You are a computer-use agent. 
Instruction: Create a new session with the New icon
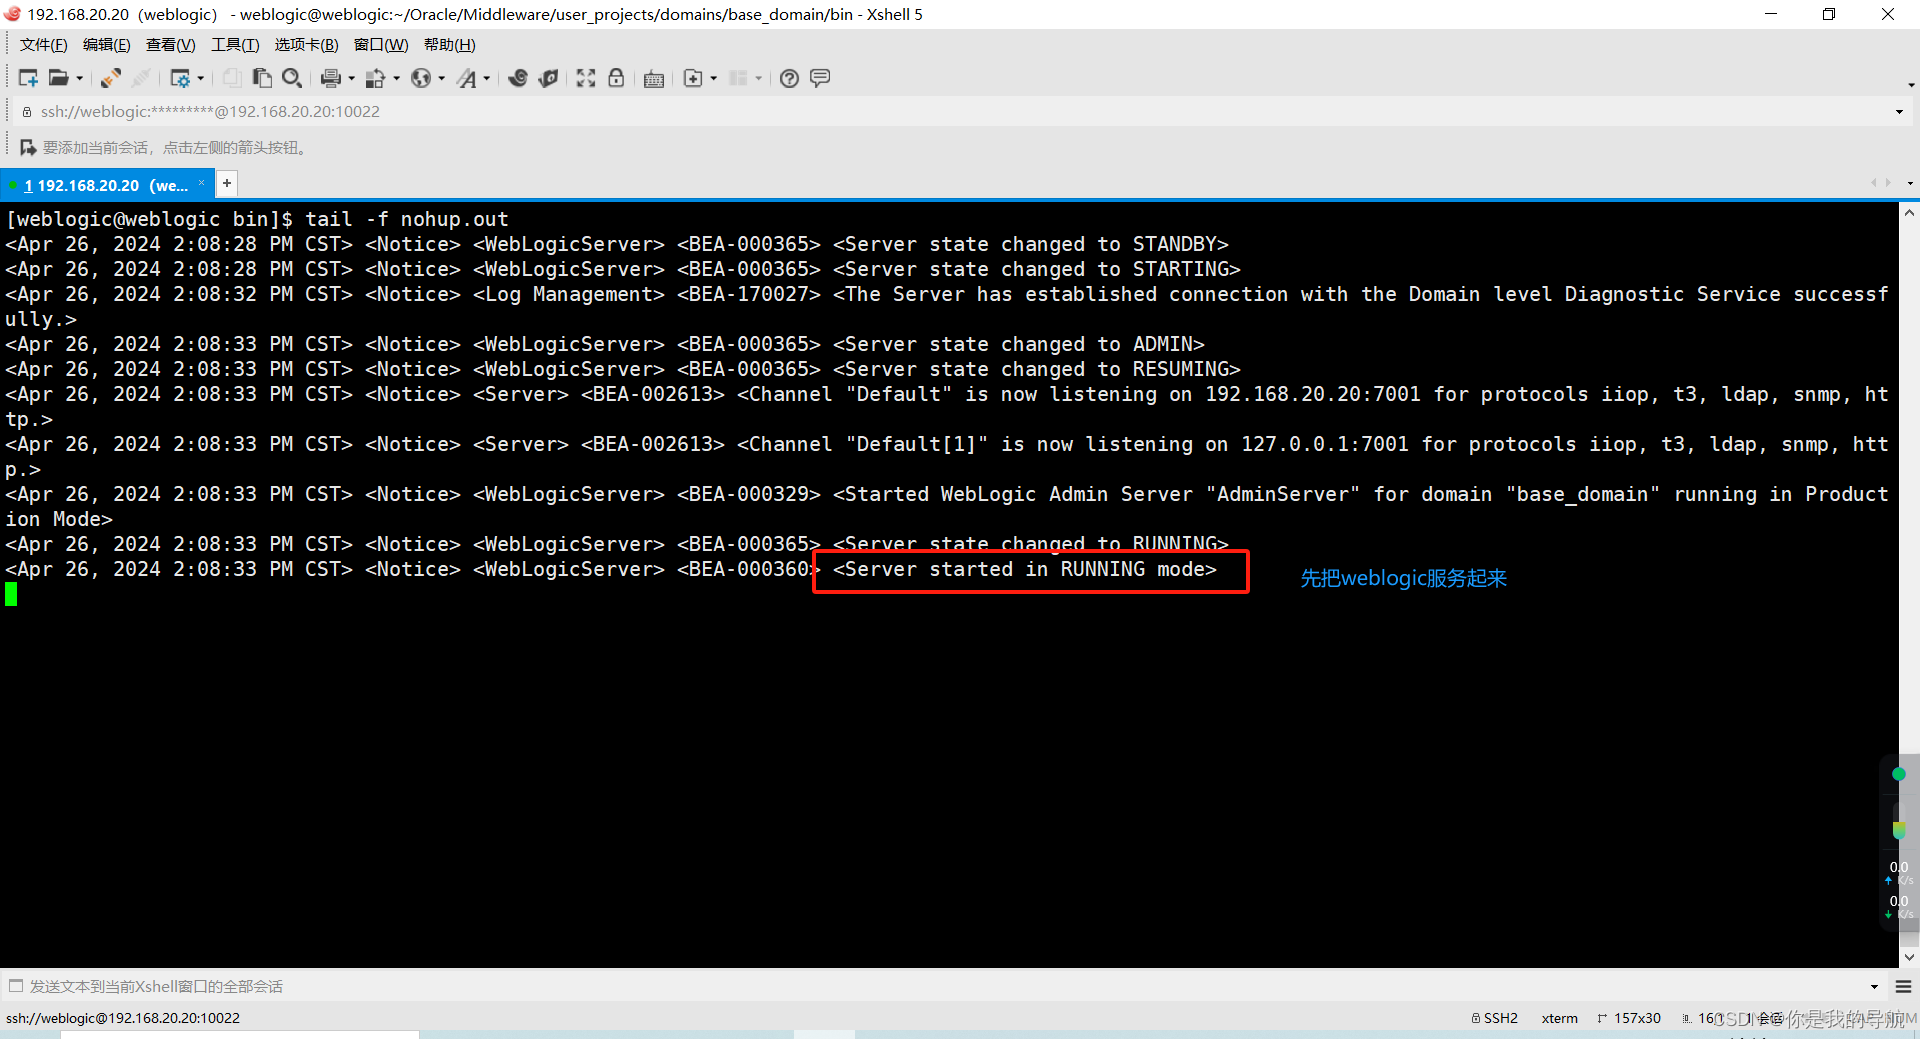point(27,78)
